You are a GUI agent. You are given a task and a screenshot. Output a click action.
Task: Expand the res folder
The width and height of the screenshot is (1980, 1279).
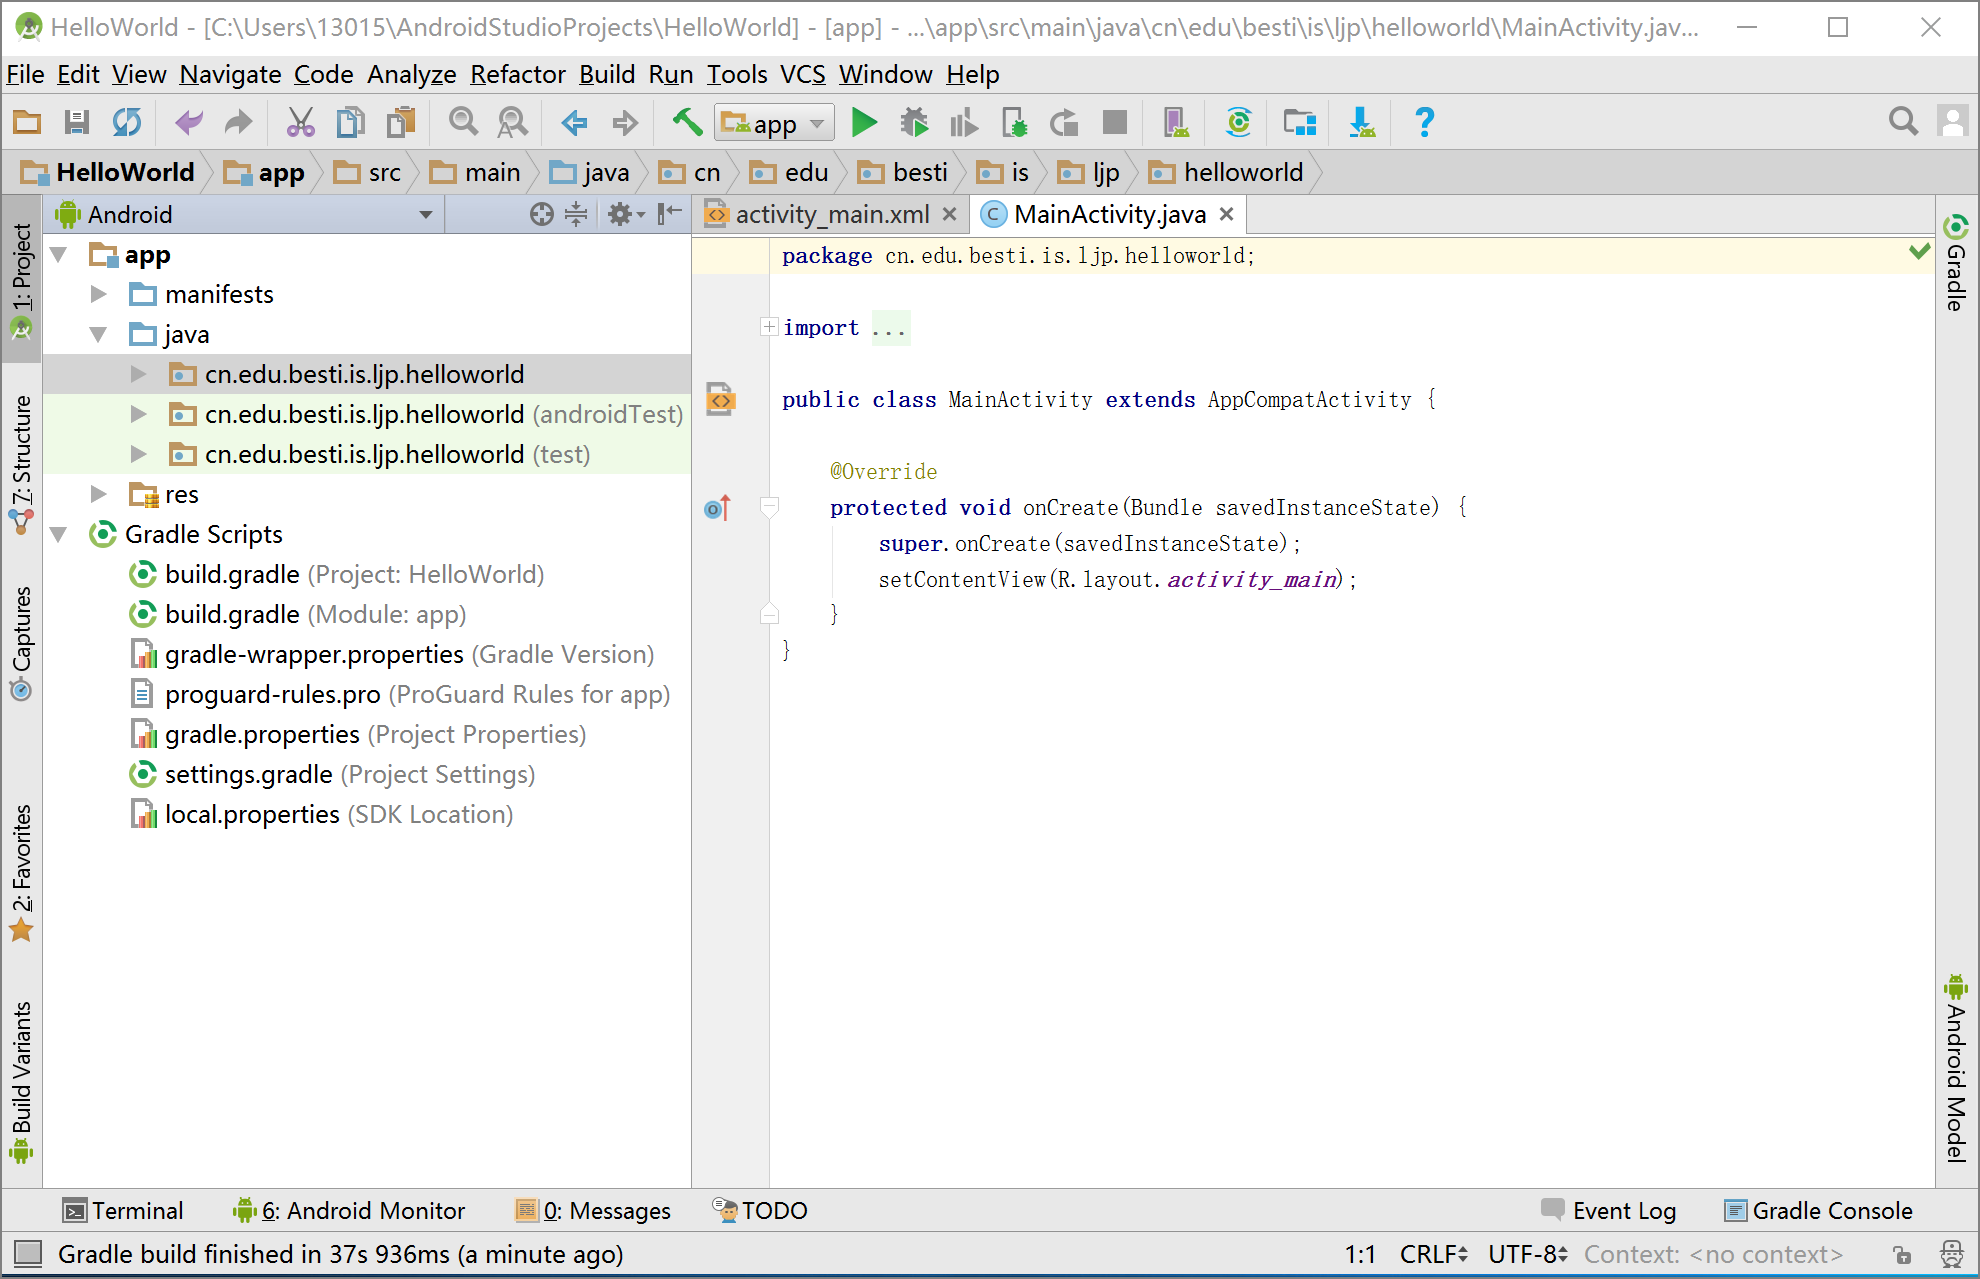tap(98, 494)
